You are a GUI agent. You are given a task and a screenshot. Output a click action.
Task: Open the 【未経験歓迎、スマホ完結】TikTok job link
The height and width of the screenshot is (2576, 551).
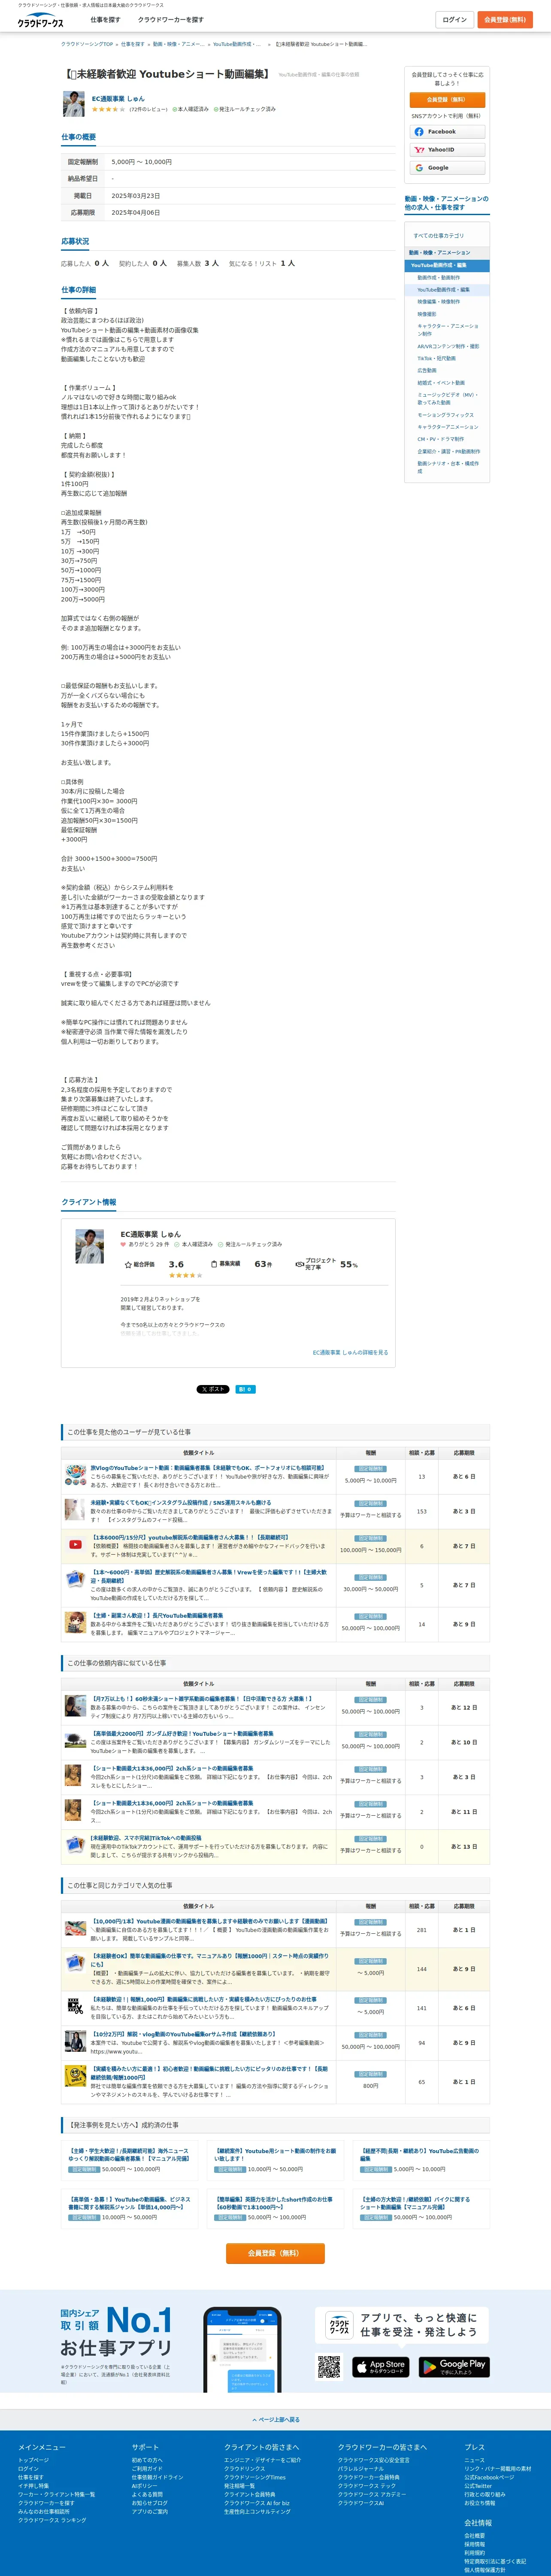[146, 1838]
